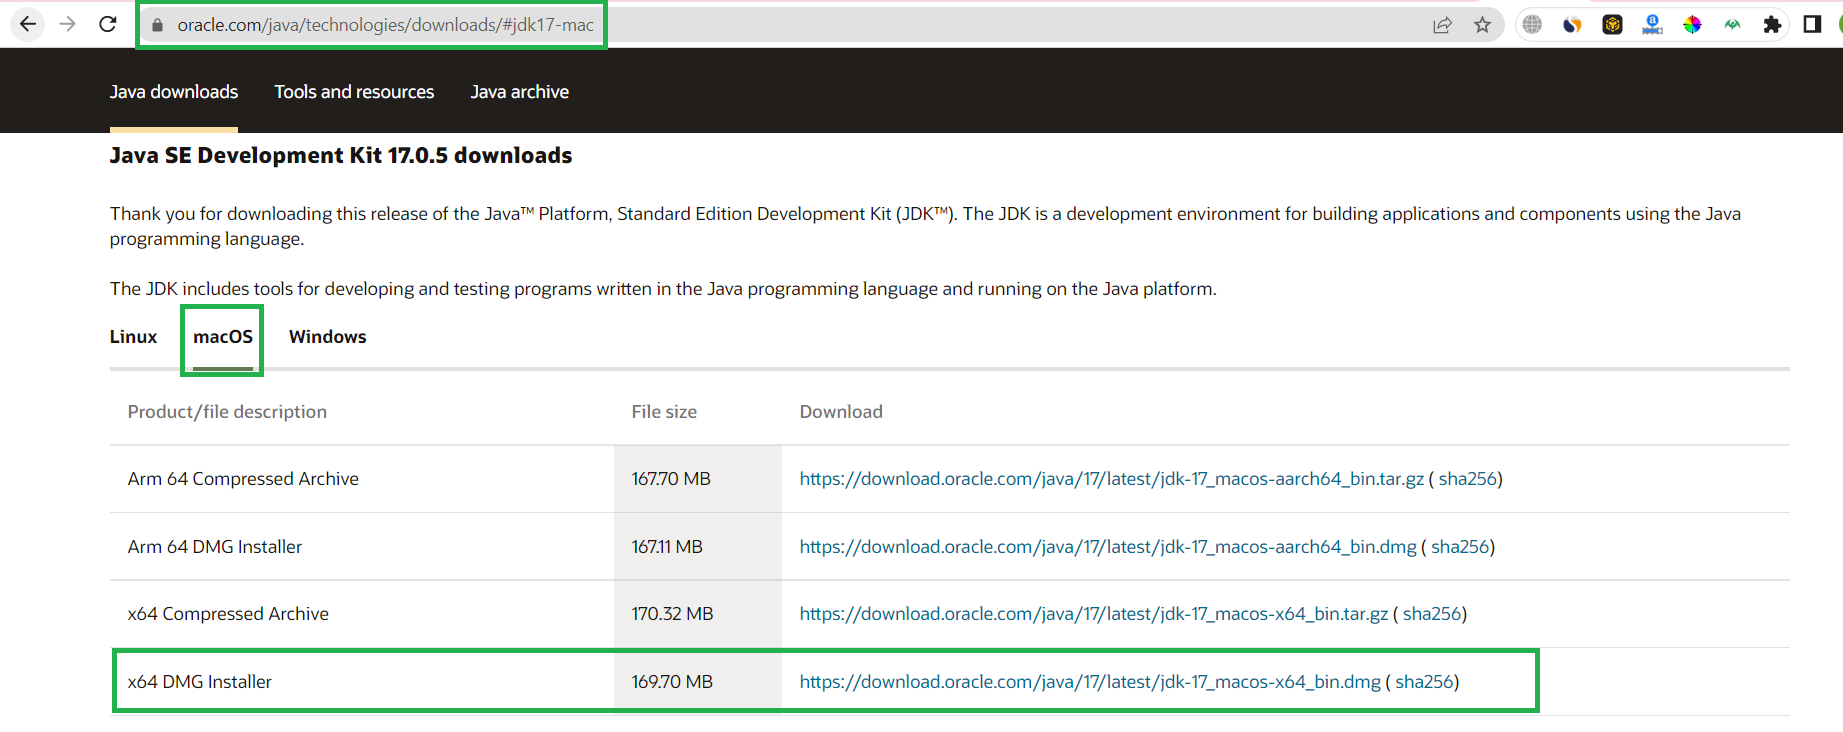Download the macos-x64_bin.dmg installer link
Viewport: 1843px width, 732px height.
1090,682
